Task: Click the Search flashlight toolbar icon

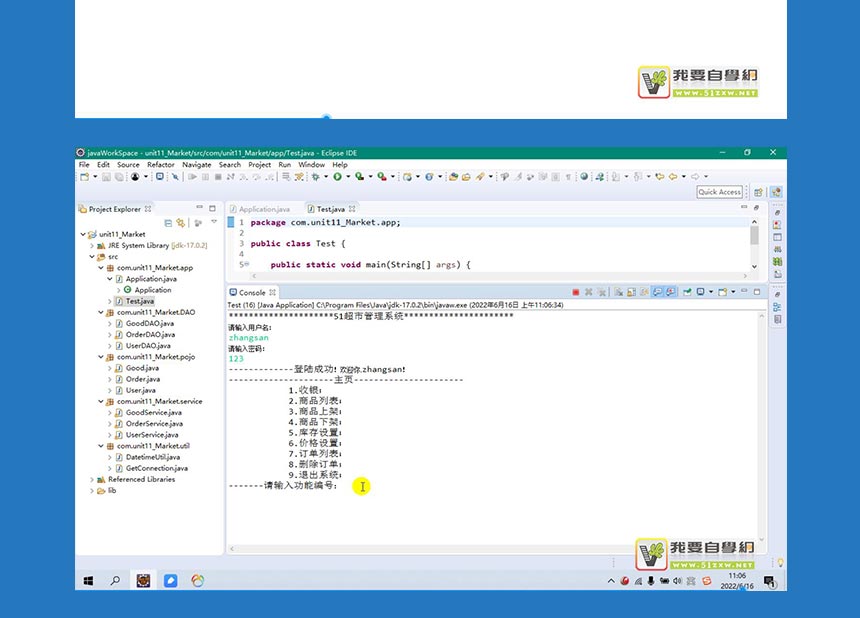Action: (x=480, y=177)
